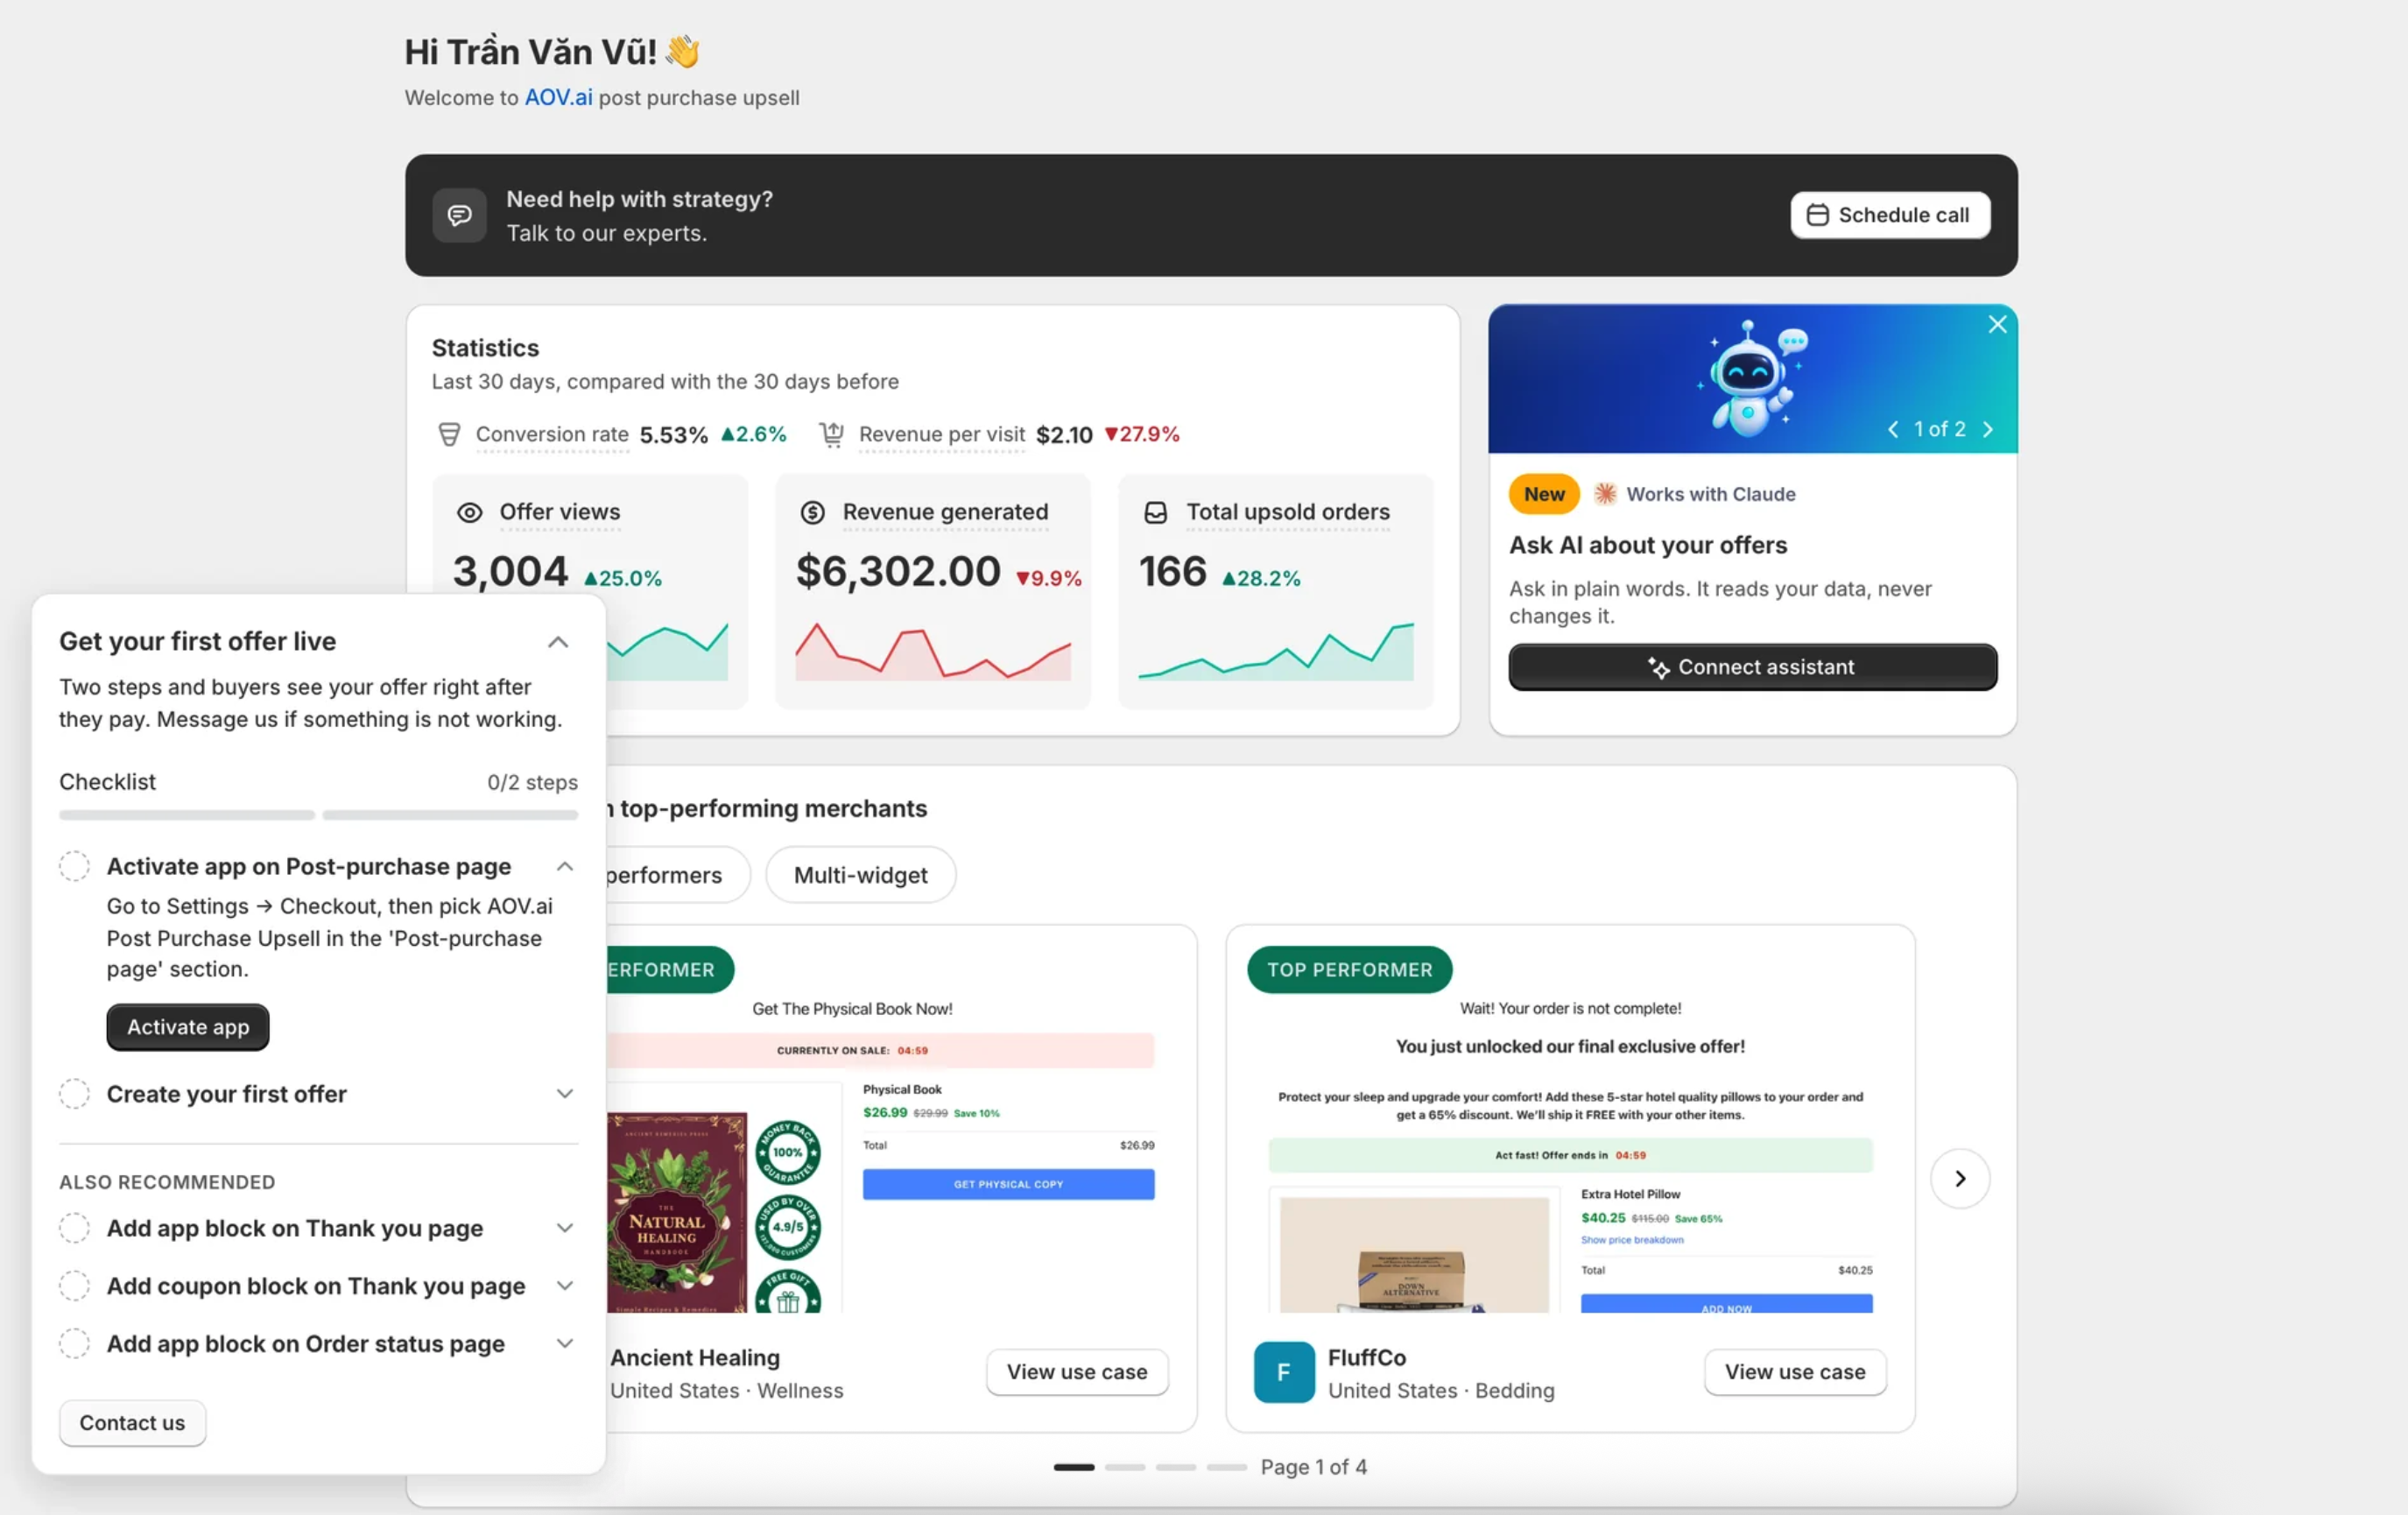The height and width of the screenshot is (1515, 2408).
Task: Click the Total upsold orders inbox icon
Action: (1155, 513)
